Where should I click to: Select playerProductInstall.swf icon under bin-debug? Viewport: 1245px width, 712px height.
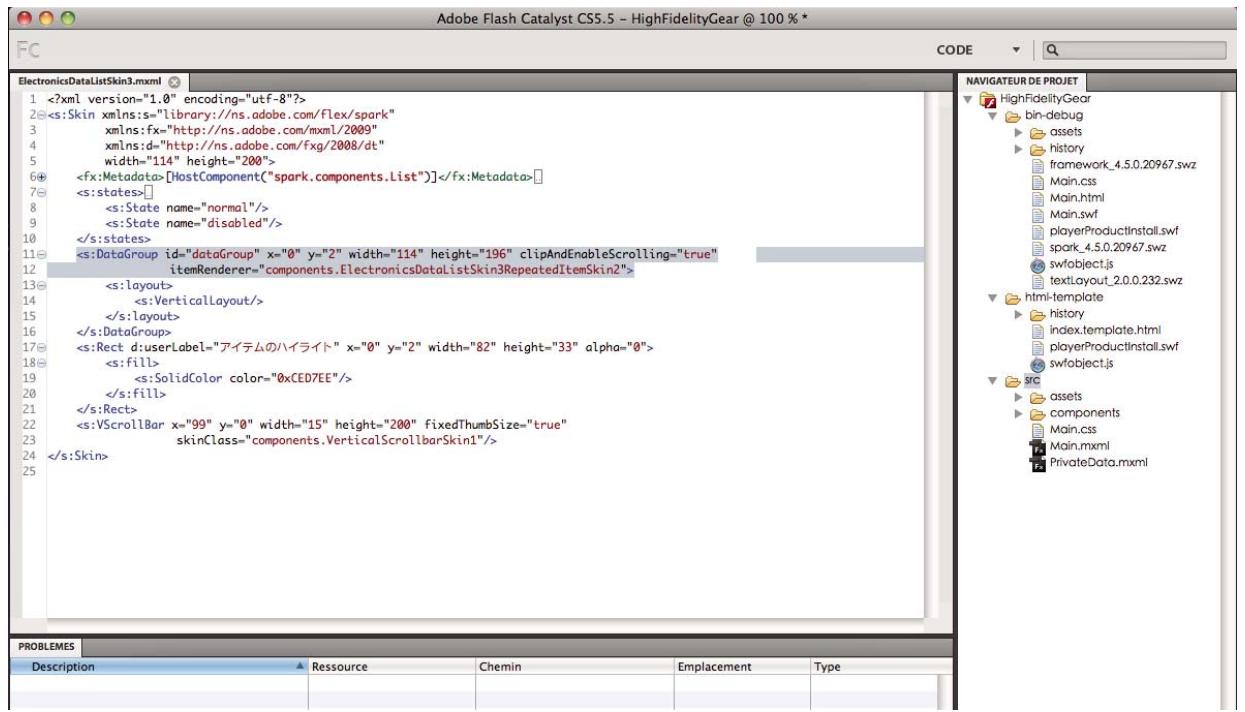[1038, 230]
